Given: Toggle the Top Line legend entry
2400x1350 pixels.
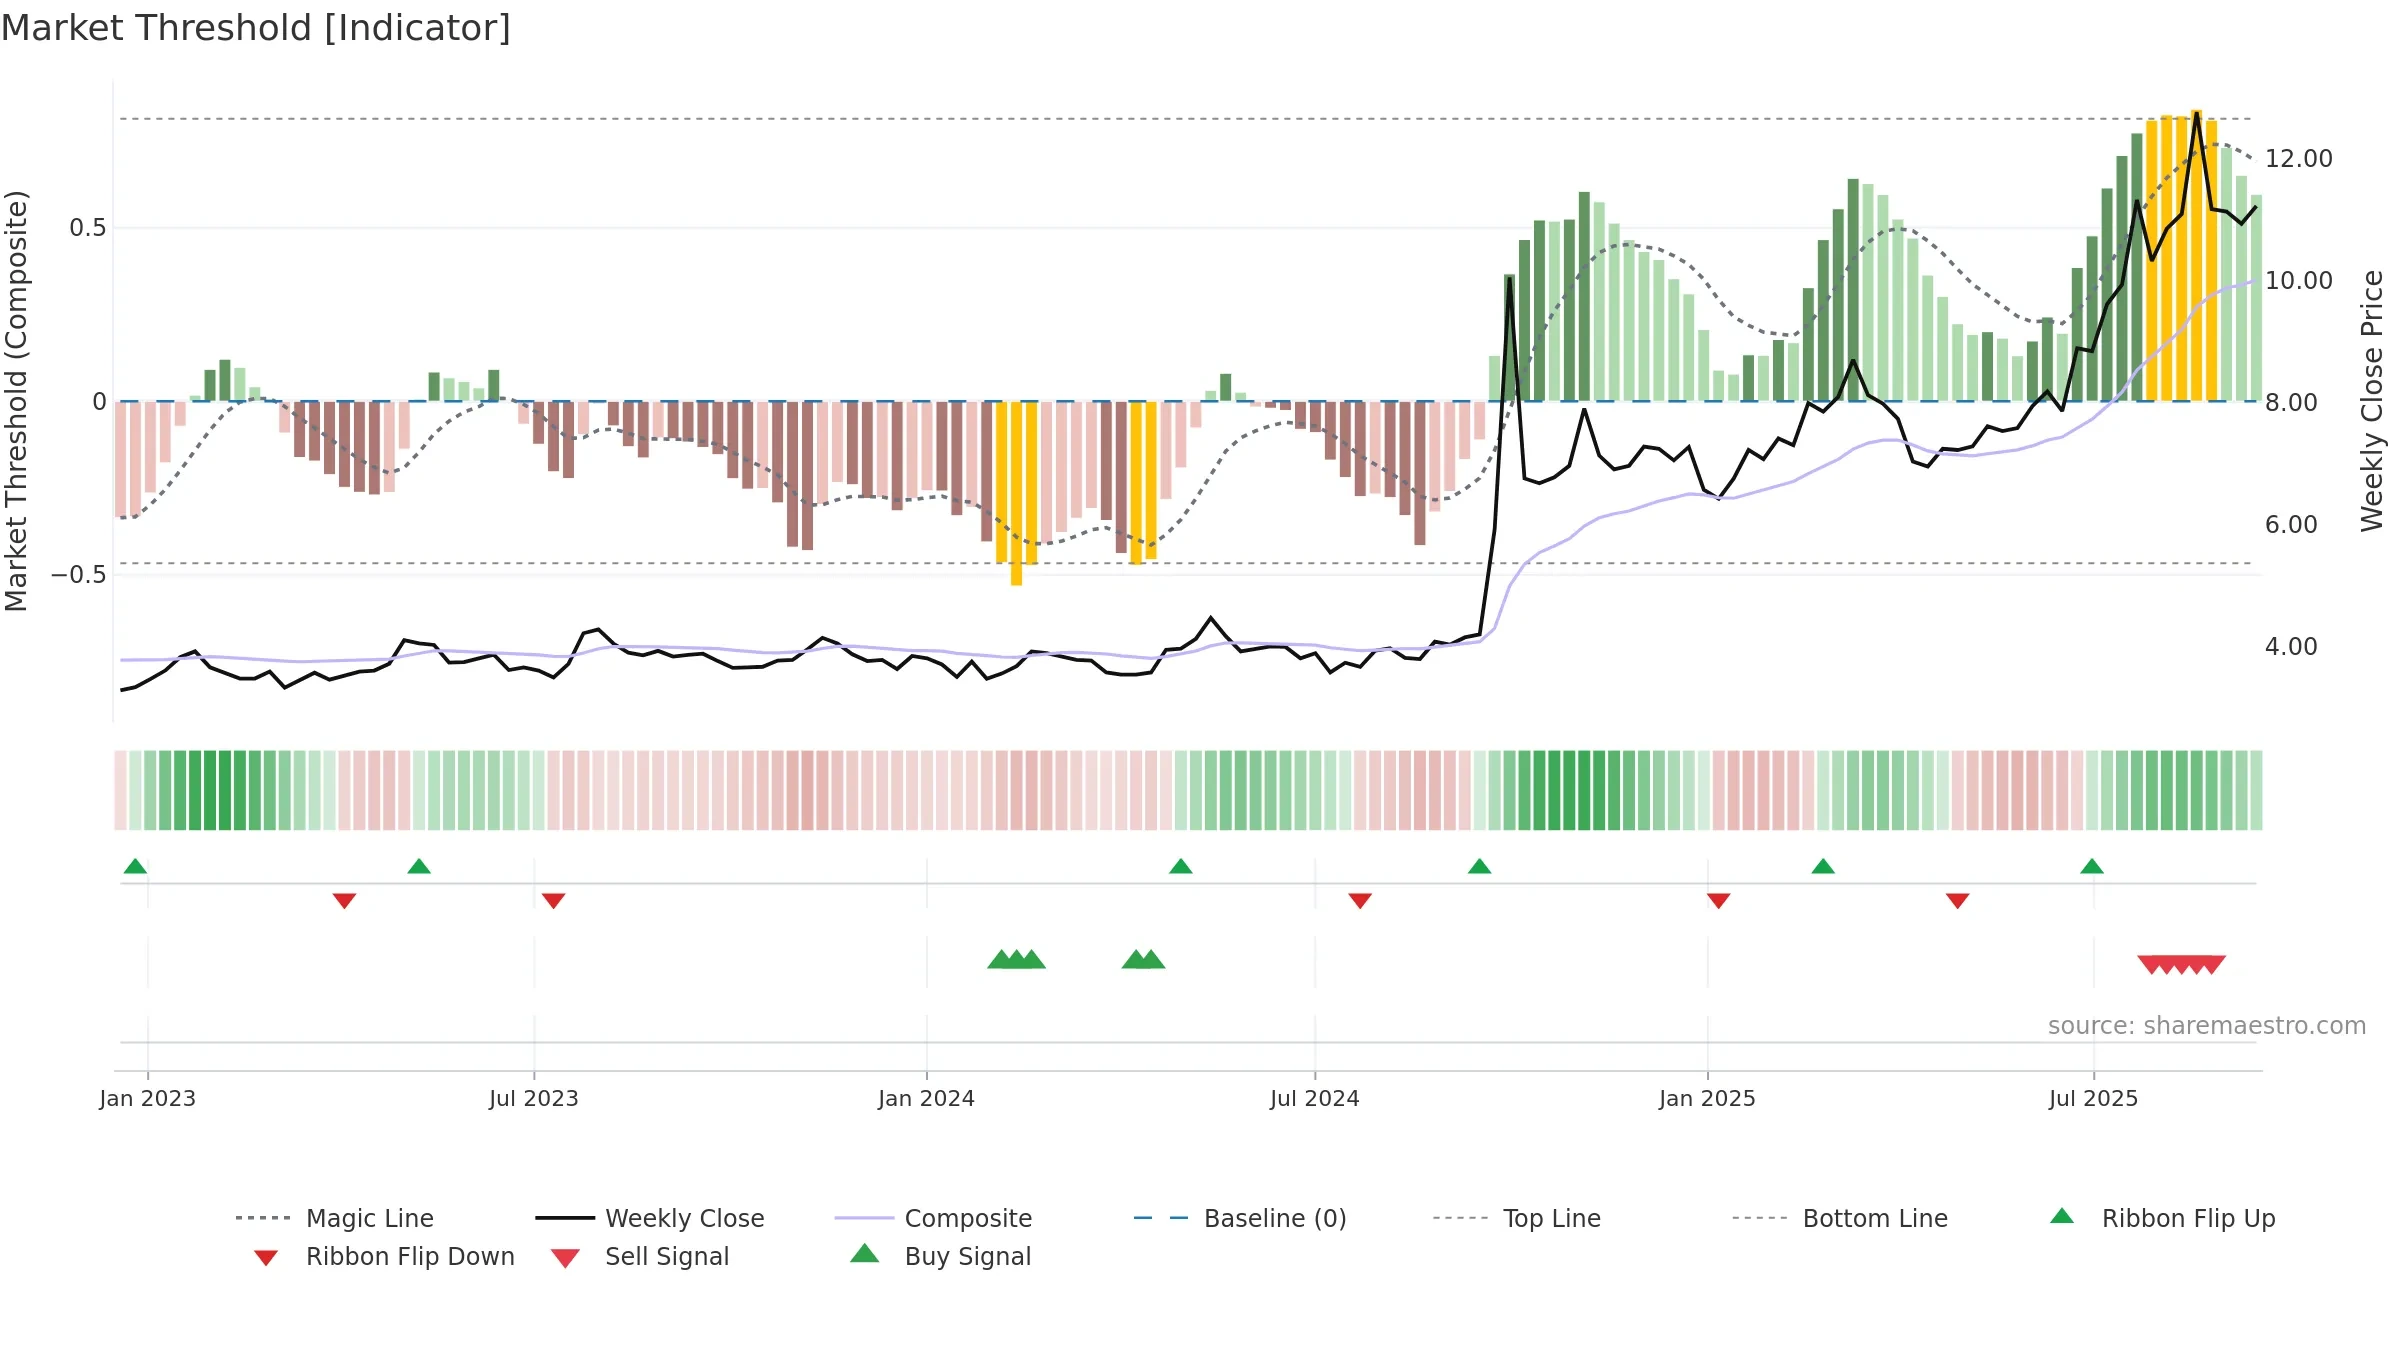Looking at the screenshot, I should tap(1516, 1218).
